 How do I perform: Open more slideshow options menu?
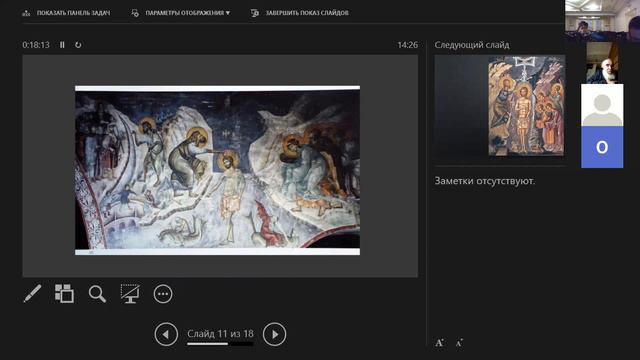tap(163, 294)
